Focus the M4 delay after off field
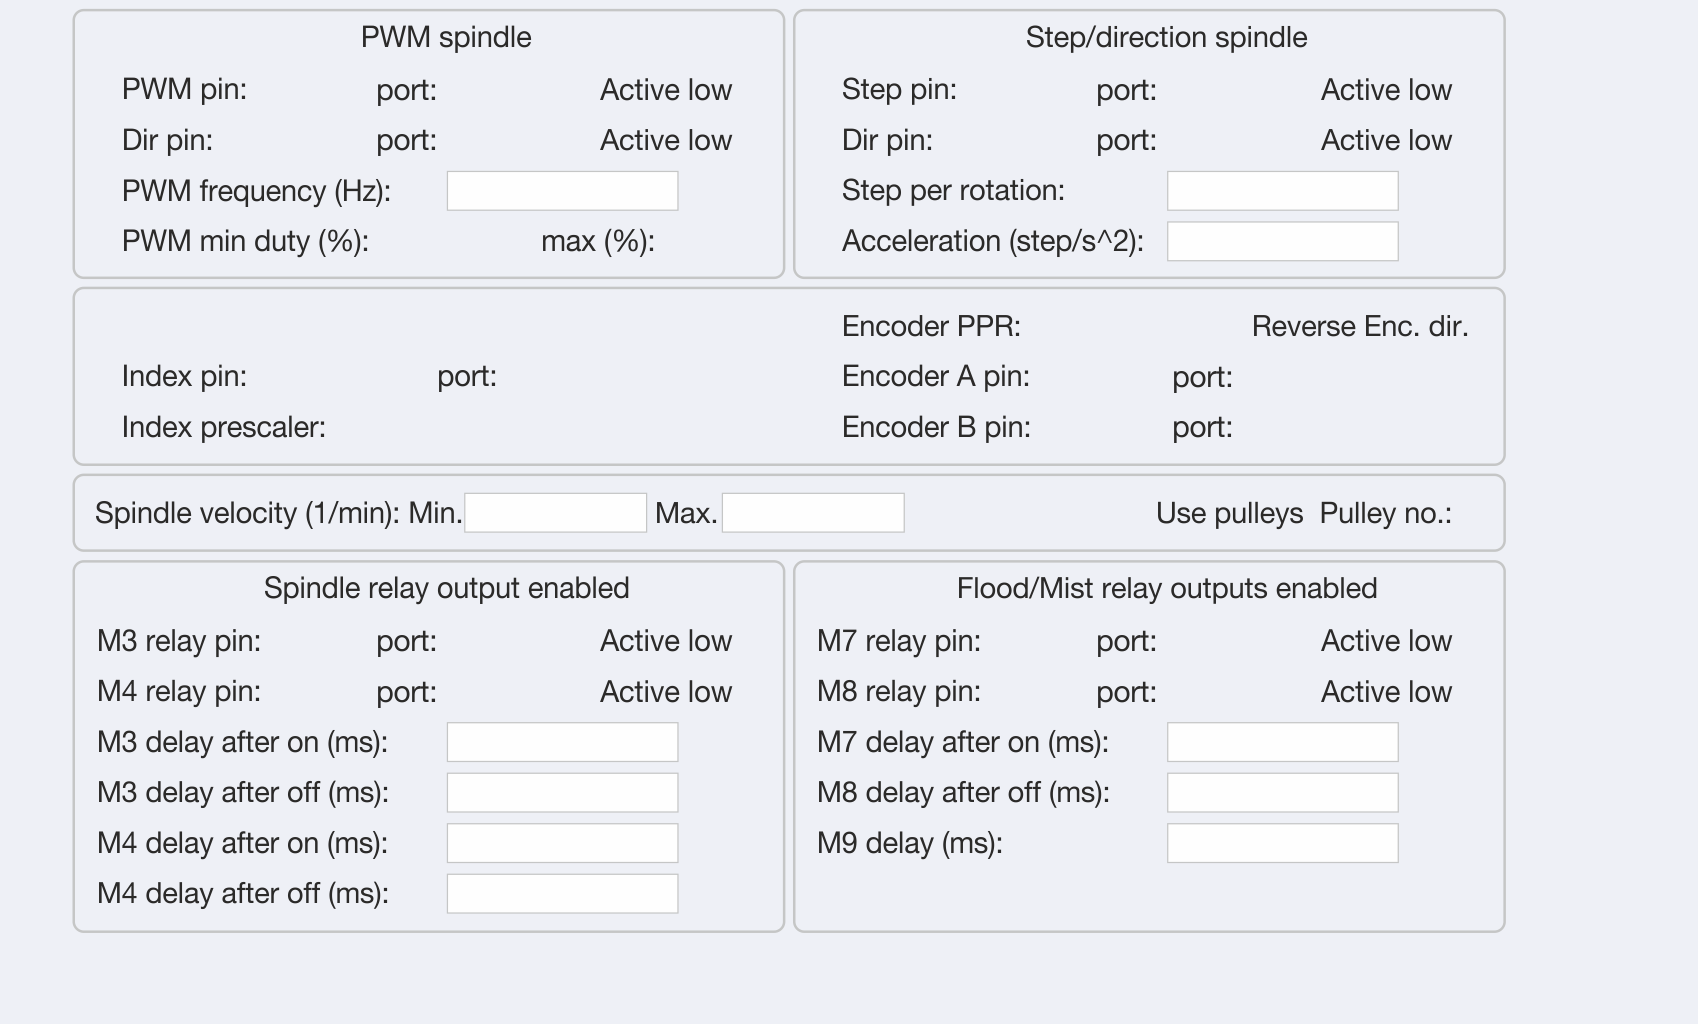 point(562,894)
